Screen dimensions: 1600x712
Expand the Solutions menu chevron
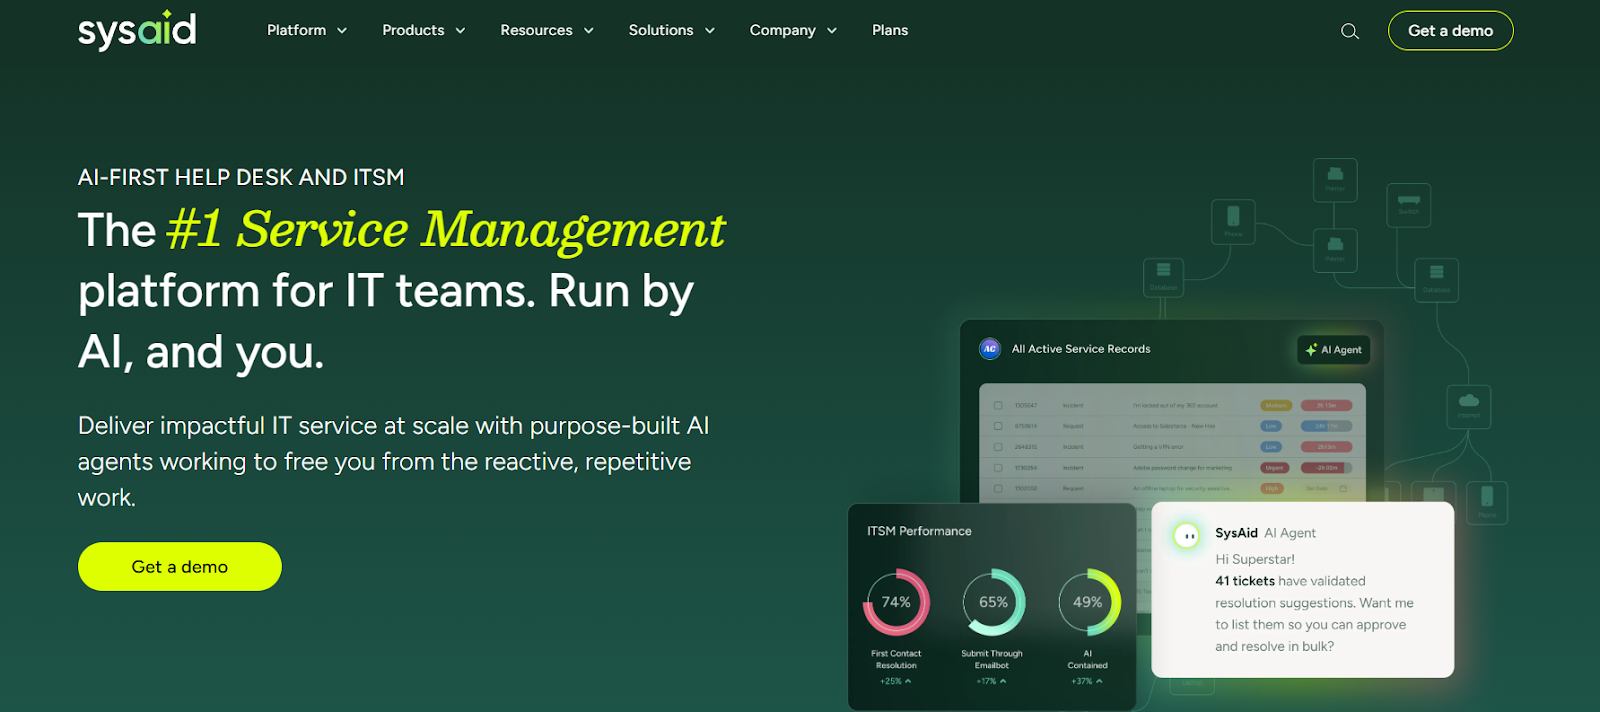pyautogui.click(x=710, y=31)
